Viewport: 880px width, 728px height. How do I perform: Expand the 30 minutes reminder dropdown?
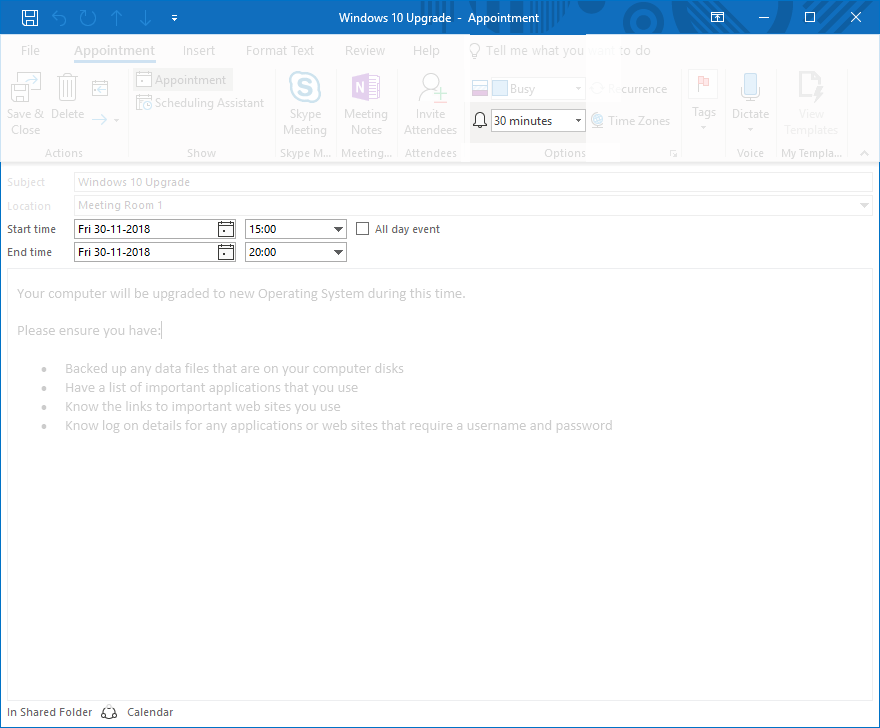point(578,121)
